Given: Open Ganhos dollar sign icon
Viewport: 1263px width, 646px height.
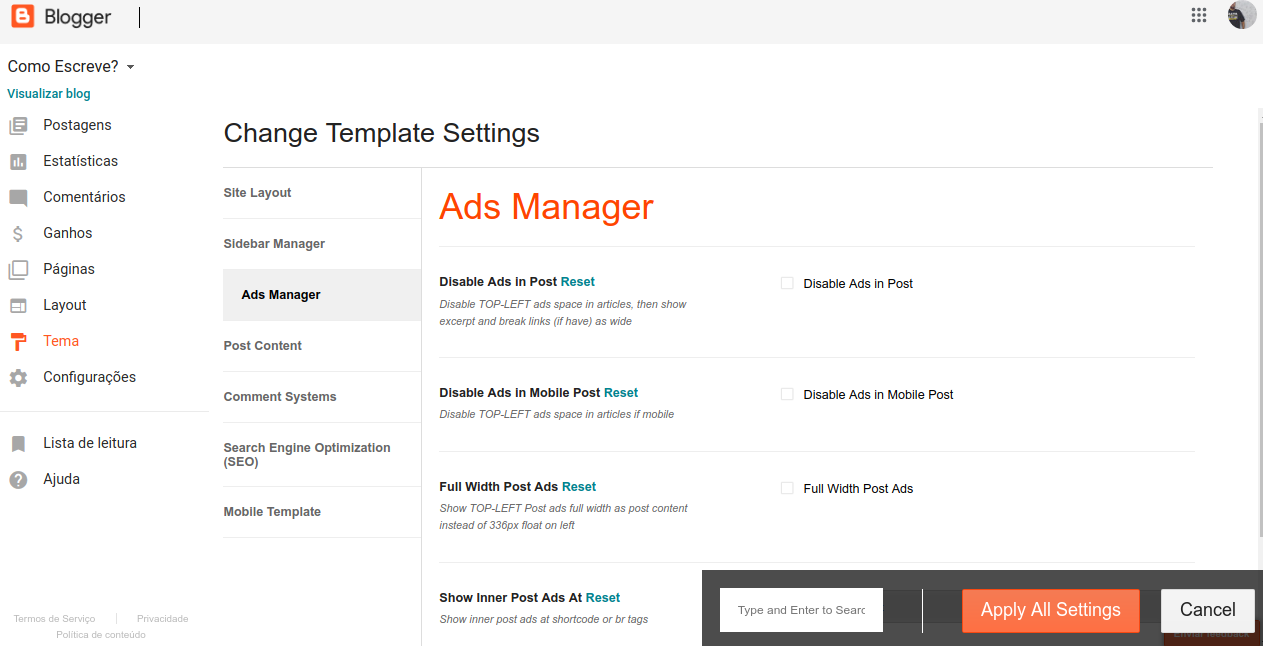Looking at the screenshot, I should pos(18,234).
